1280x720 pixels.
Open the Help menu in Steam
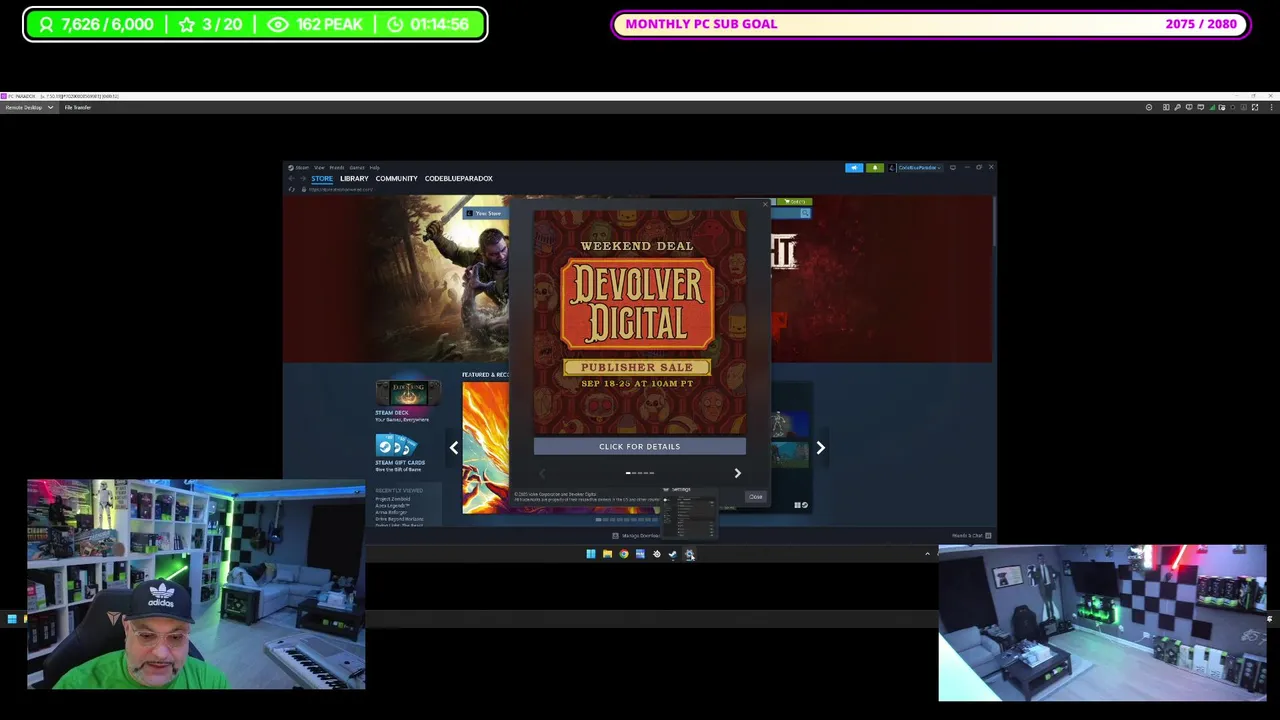(375, 167)
